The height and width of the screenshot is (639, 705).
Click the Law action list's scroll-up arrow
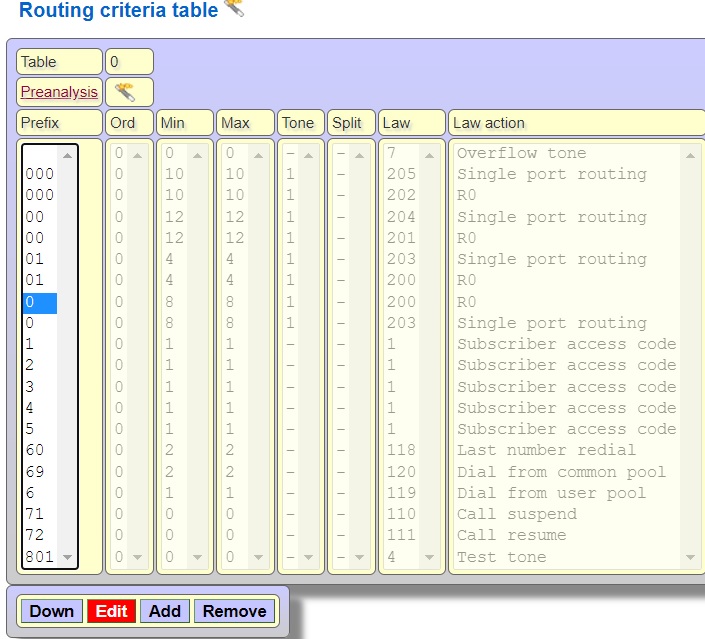[692, 155]
